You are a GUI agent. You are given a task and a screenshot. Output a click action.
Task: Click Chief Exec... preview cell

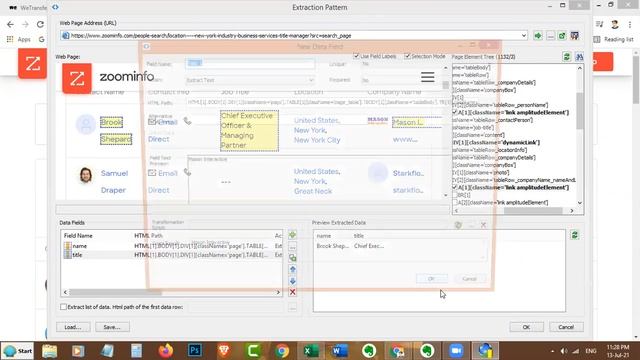click(369, 246)
